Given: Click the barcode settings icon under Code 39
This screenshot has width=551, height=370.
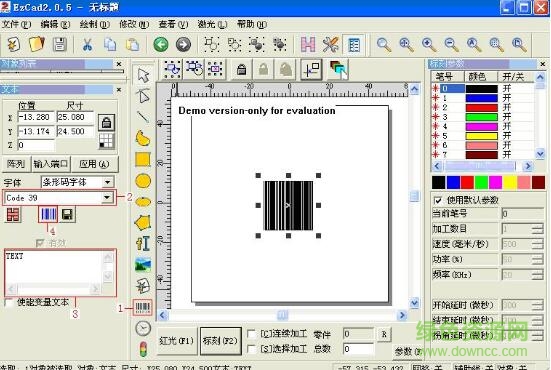Looking at the screenshot, I should pyautogui.click(x=48, y=214).
